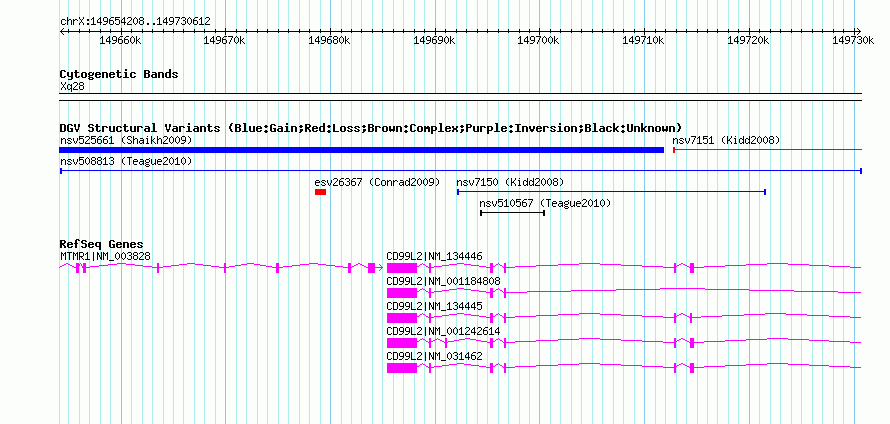The image size is (890, 424).
Task: Select the red nsv7151 loss line
Action: (767, 150)
